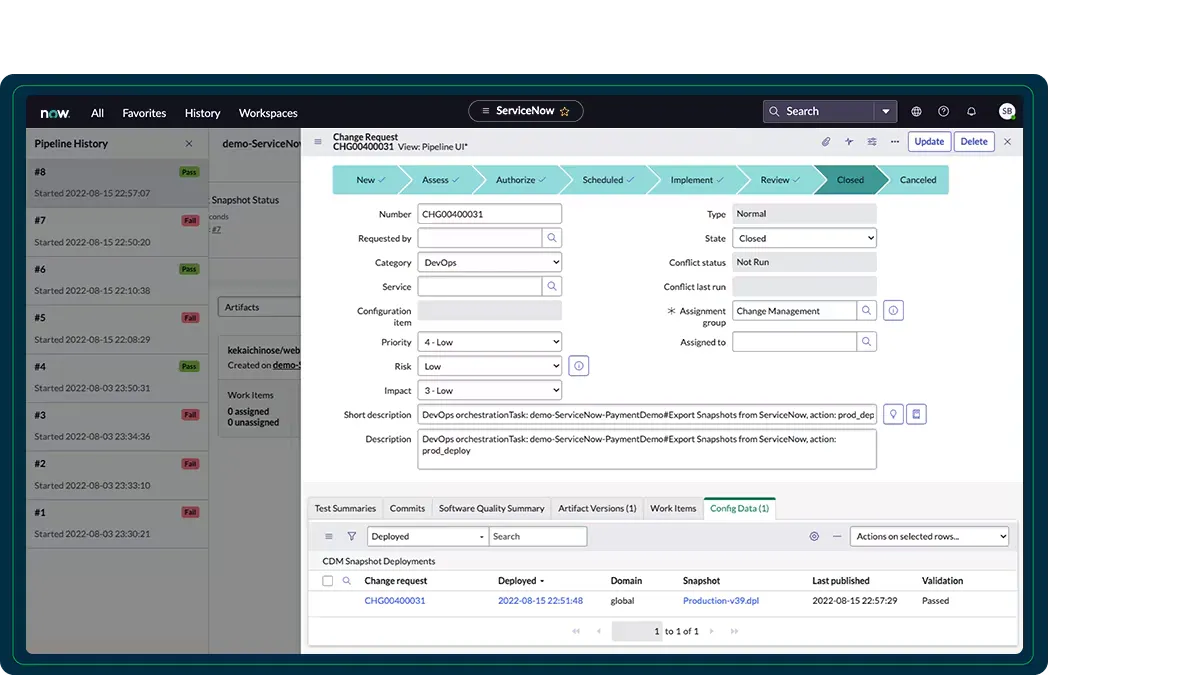
Task: Open the Production-v39.dpl snapshot link
Action: tap(720, 601)
